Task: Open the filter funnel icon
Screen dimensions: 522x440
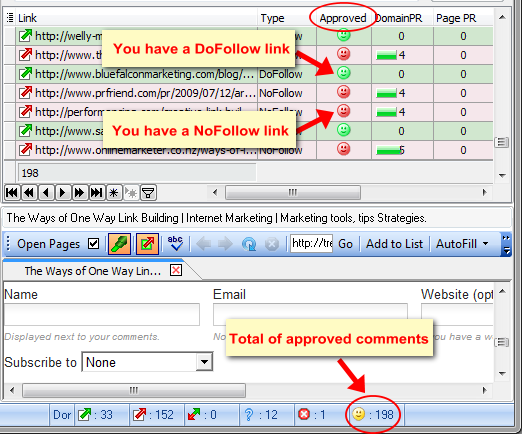Action: pos(148,193)
